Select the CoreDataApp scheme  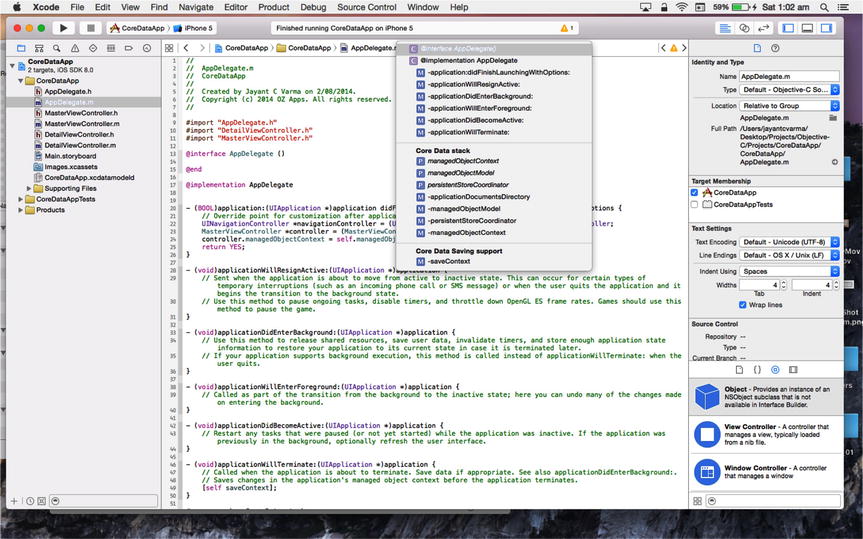pos(137,28)
